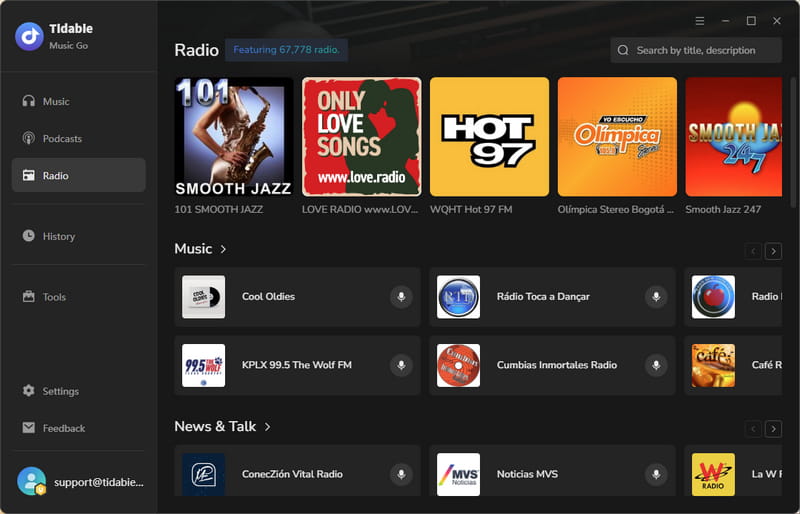This screenshot has height=514, width=800.
Task: Click the search by title input field
Action: [x=696, y=50]
